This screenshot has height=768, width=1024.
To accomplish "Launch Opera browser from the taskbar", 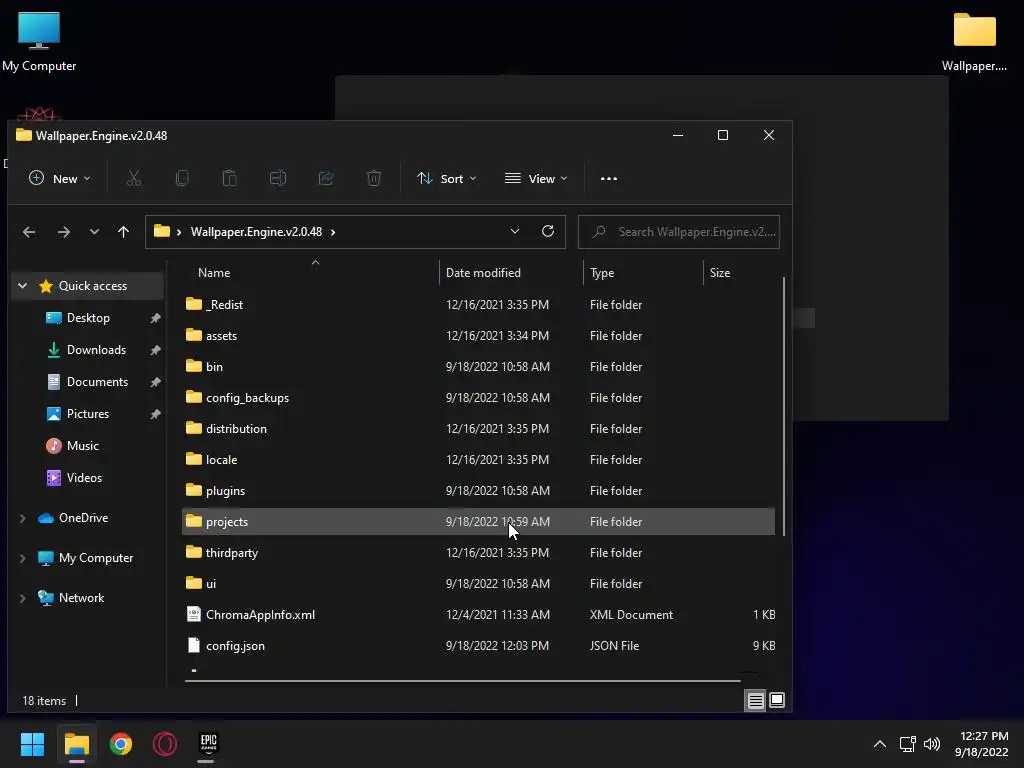I will [x=165, y=744].
